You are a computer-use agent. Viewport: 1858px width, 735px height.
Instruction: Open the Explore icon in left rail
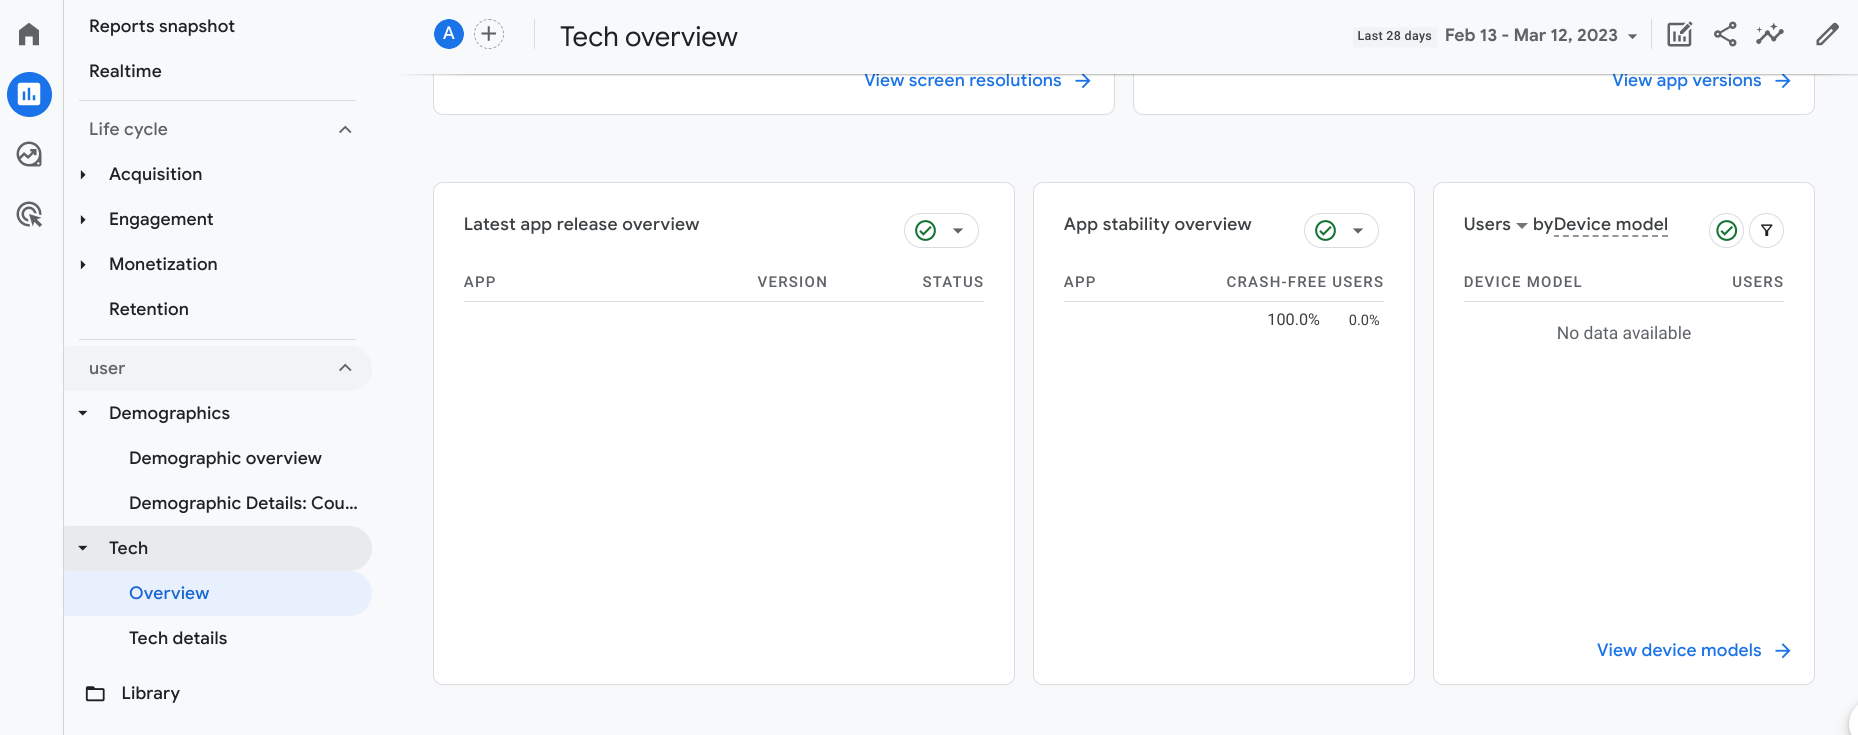coord(29,154)
